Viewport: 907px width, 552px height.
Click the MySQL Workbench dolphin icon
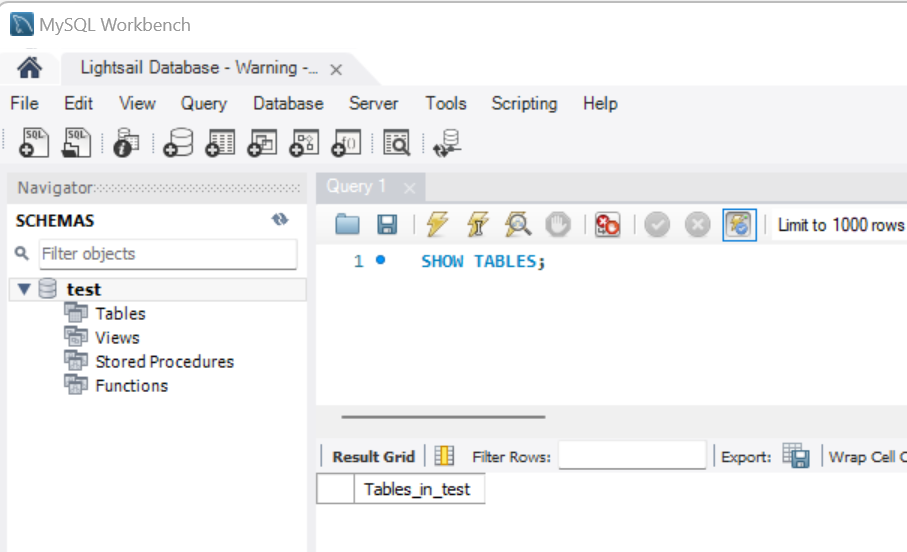[21, 24]
